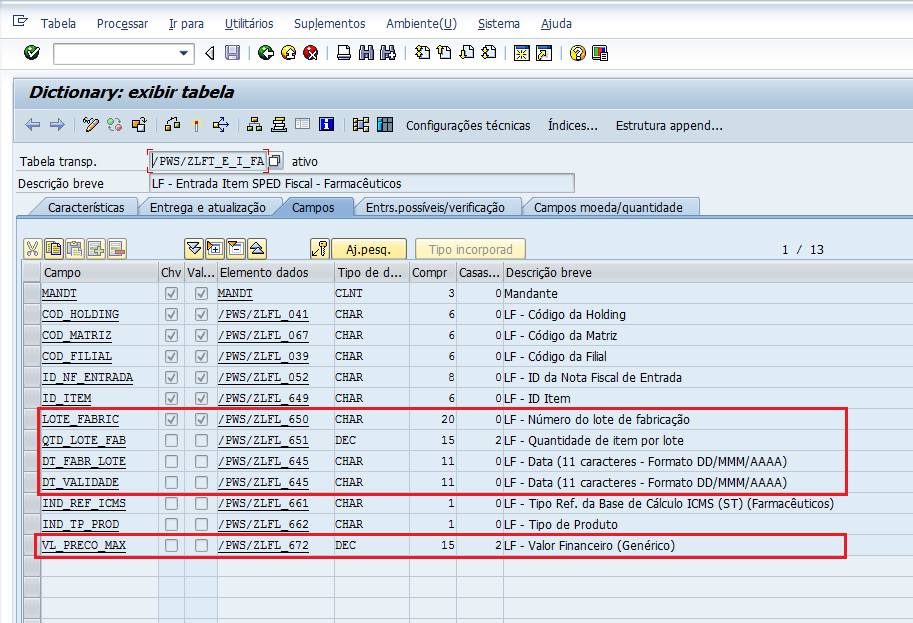Screen dimensions: 913x623
Task: Open the command field dropdown arrow
Action: pos(184,53)
